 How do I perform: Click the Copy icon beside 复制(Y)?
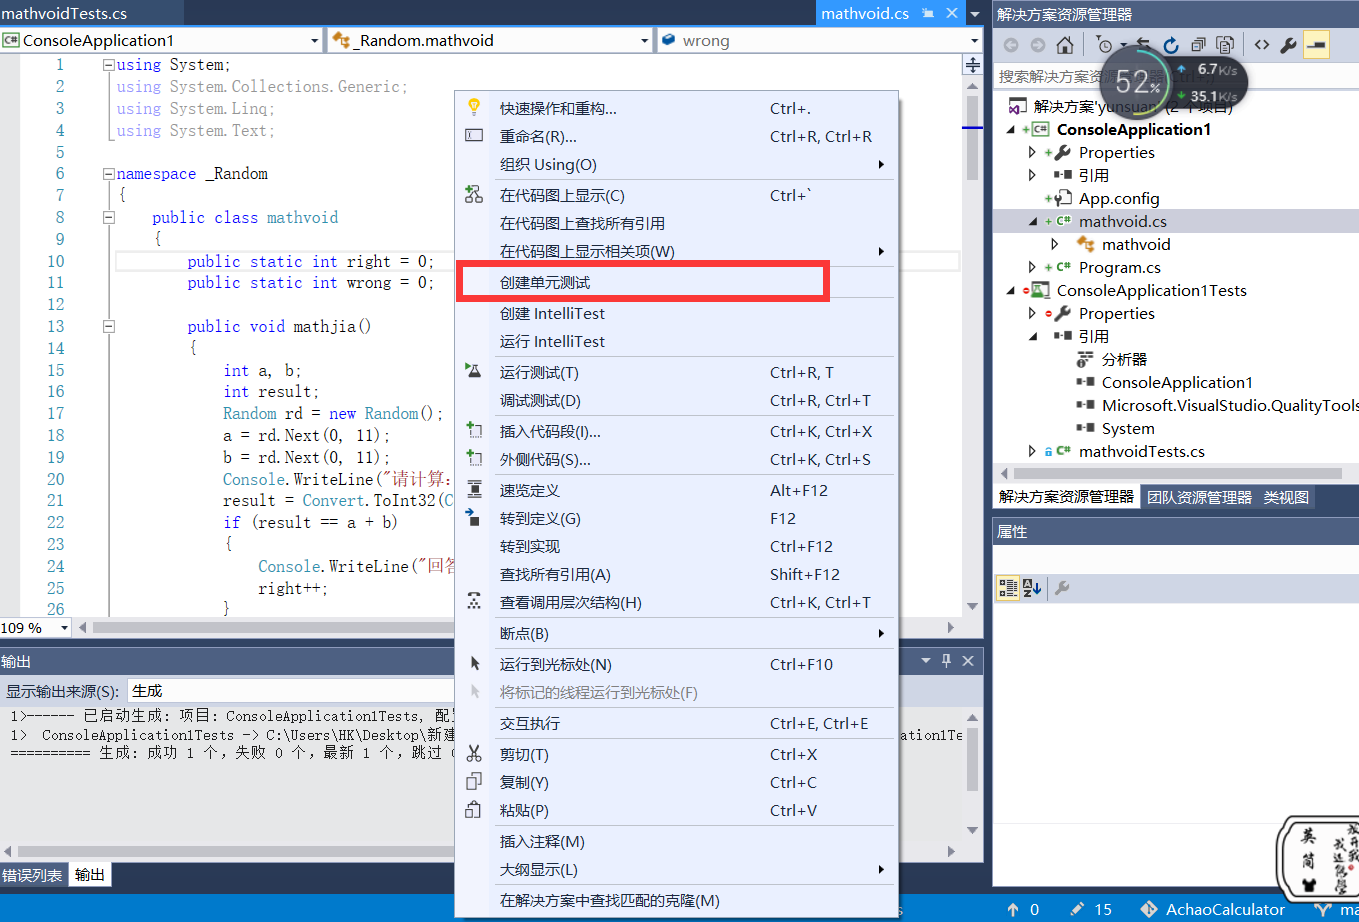(x=475, y=782)
